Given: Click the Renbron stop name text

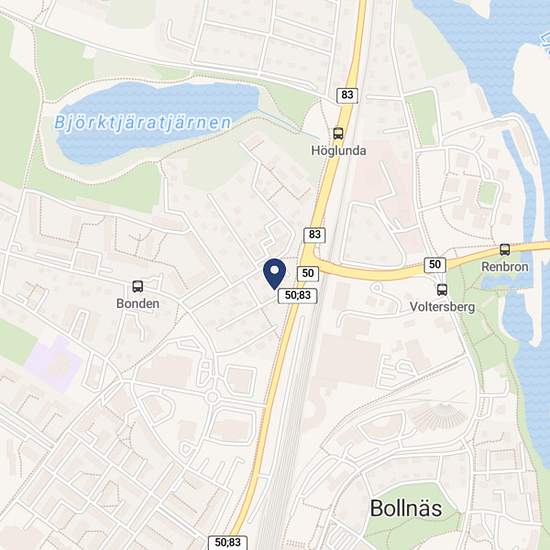Looking at the screenshot, I should (505, 267).
